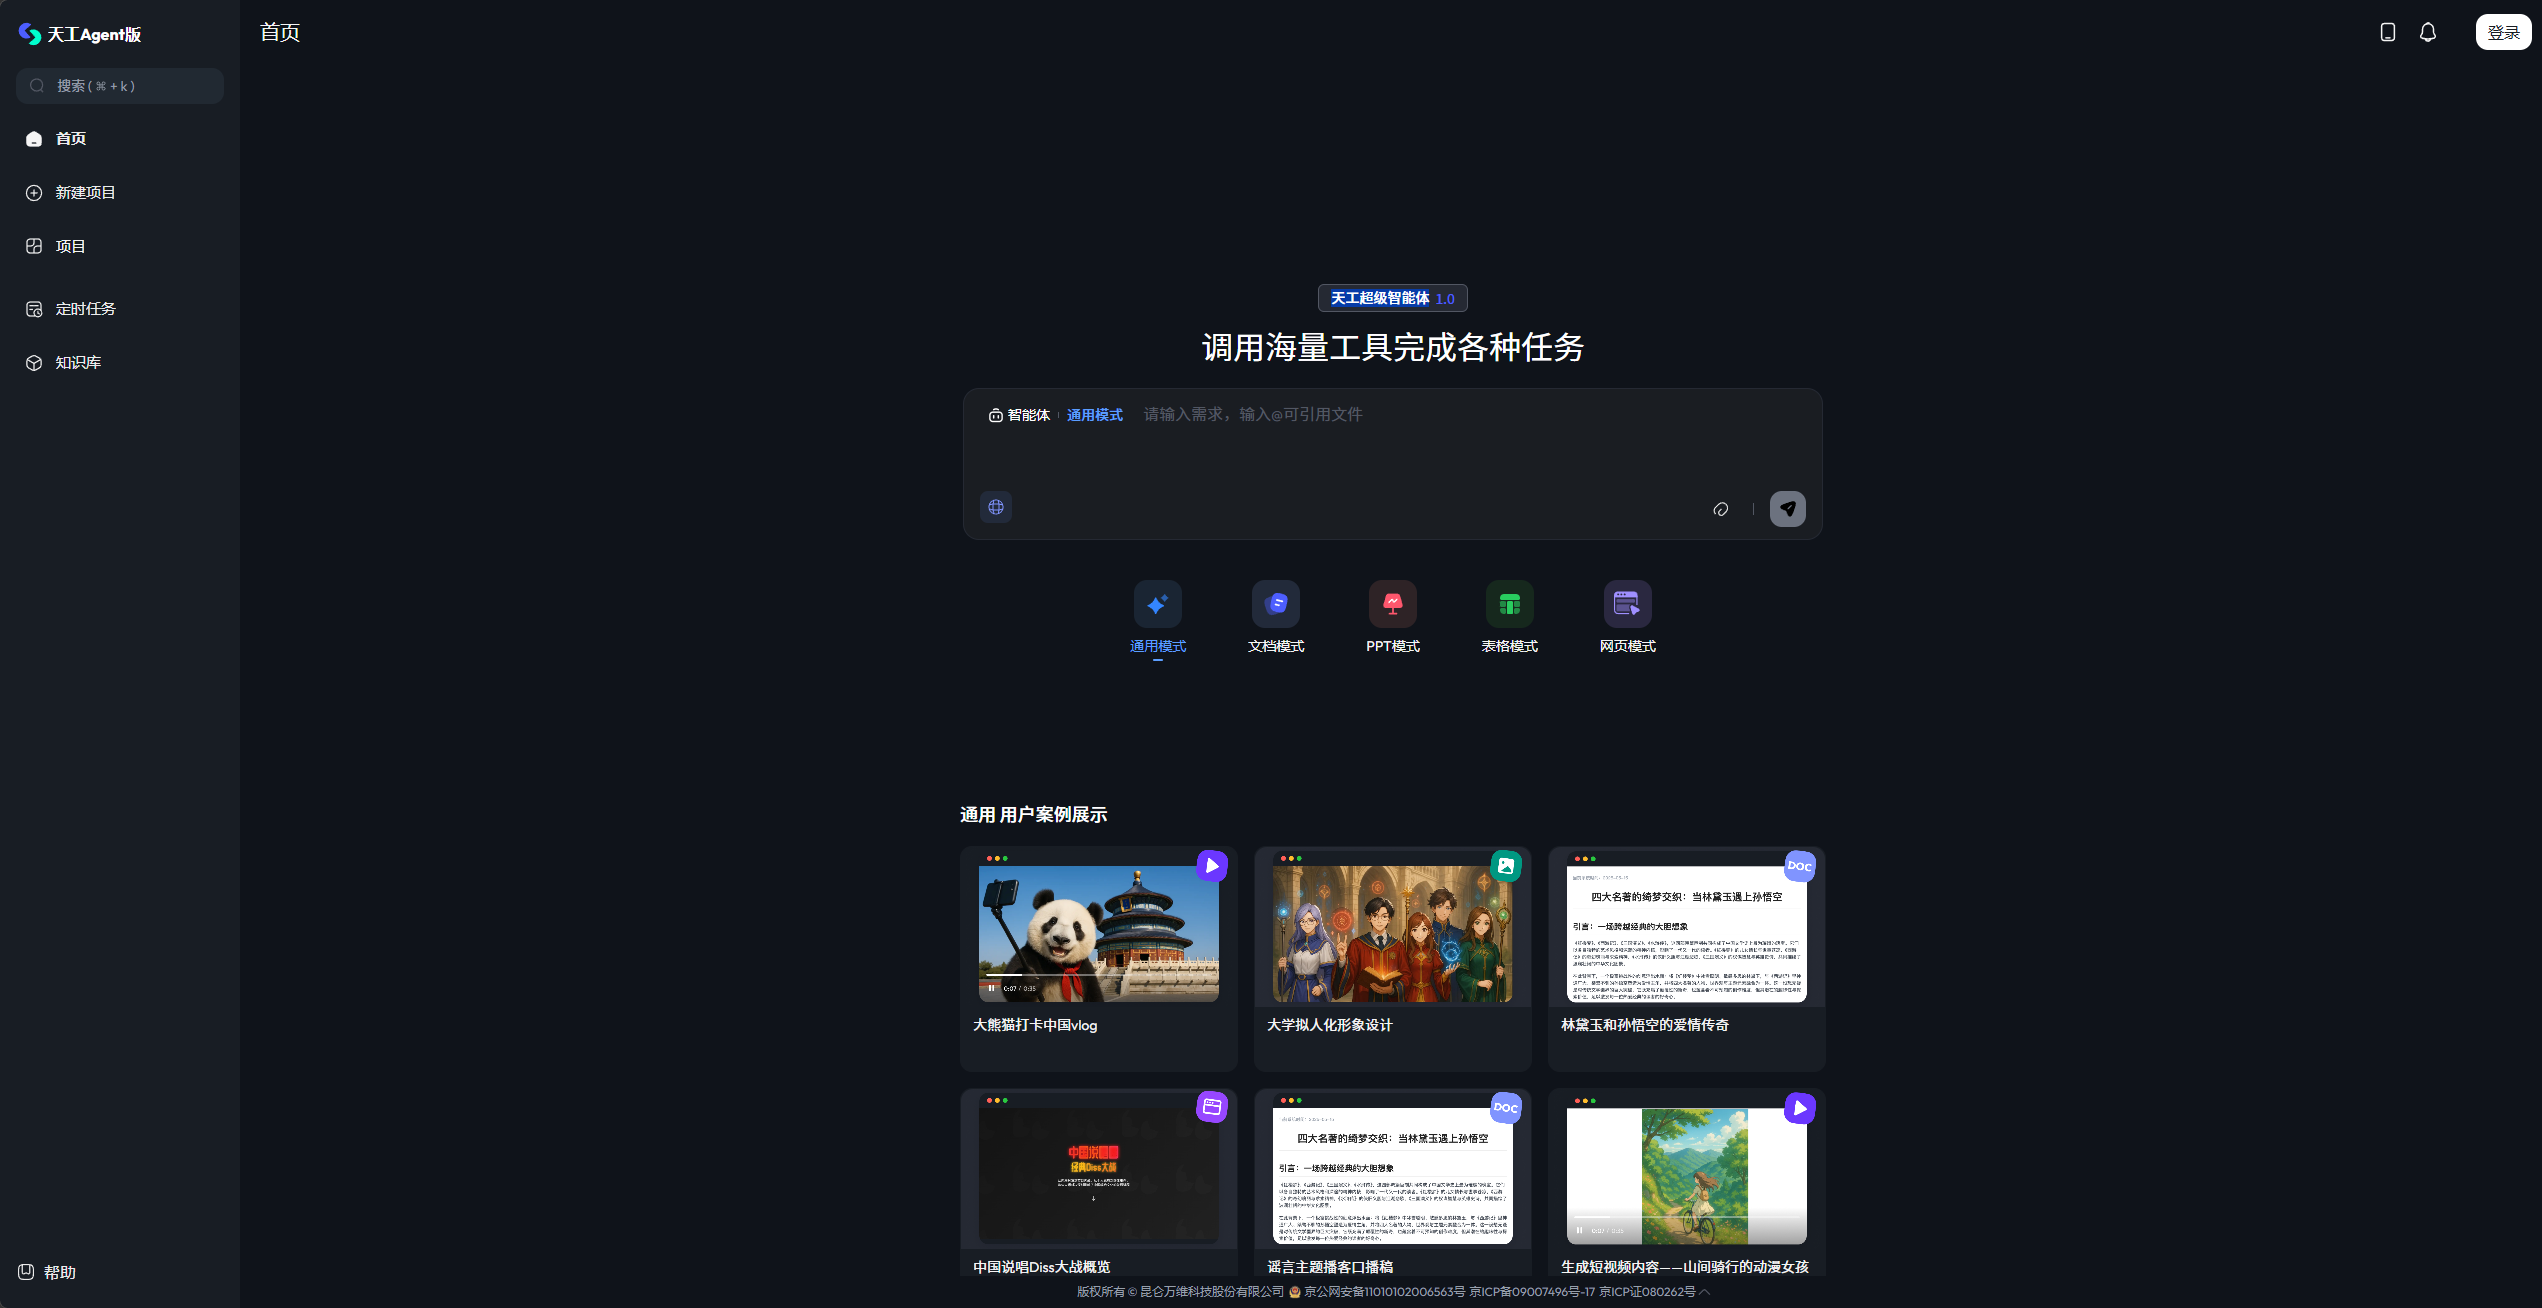Click the 生成短视频内容 card title
The height and width of the screenshot is (1308, 2542).
pos(1685,1266)
